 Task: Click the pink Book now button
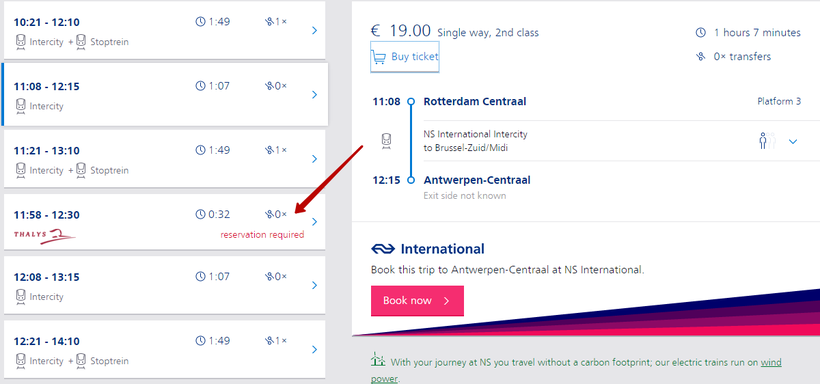click(x=417, y=301)
